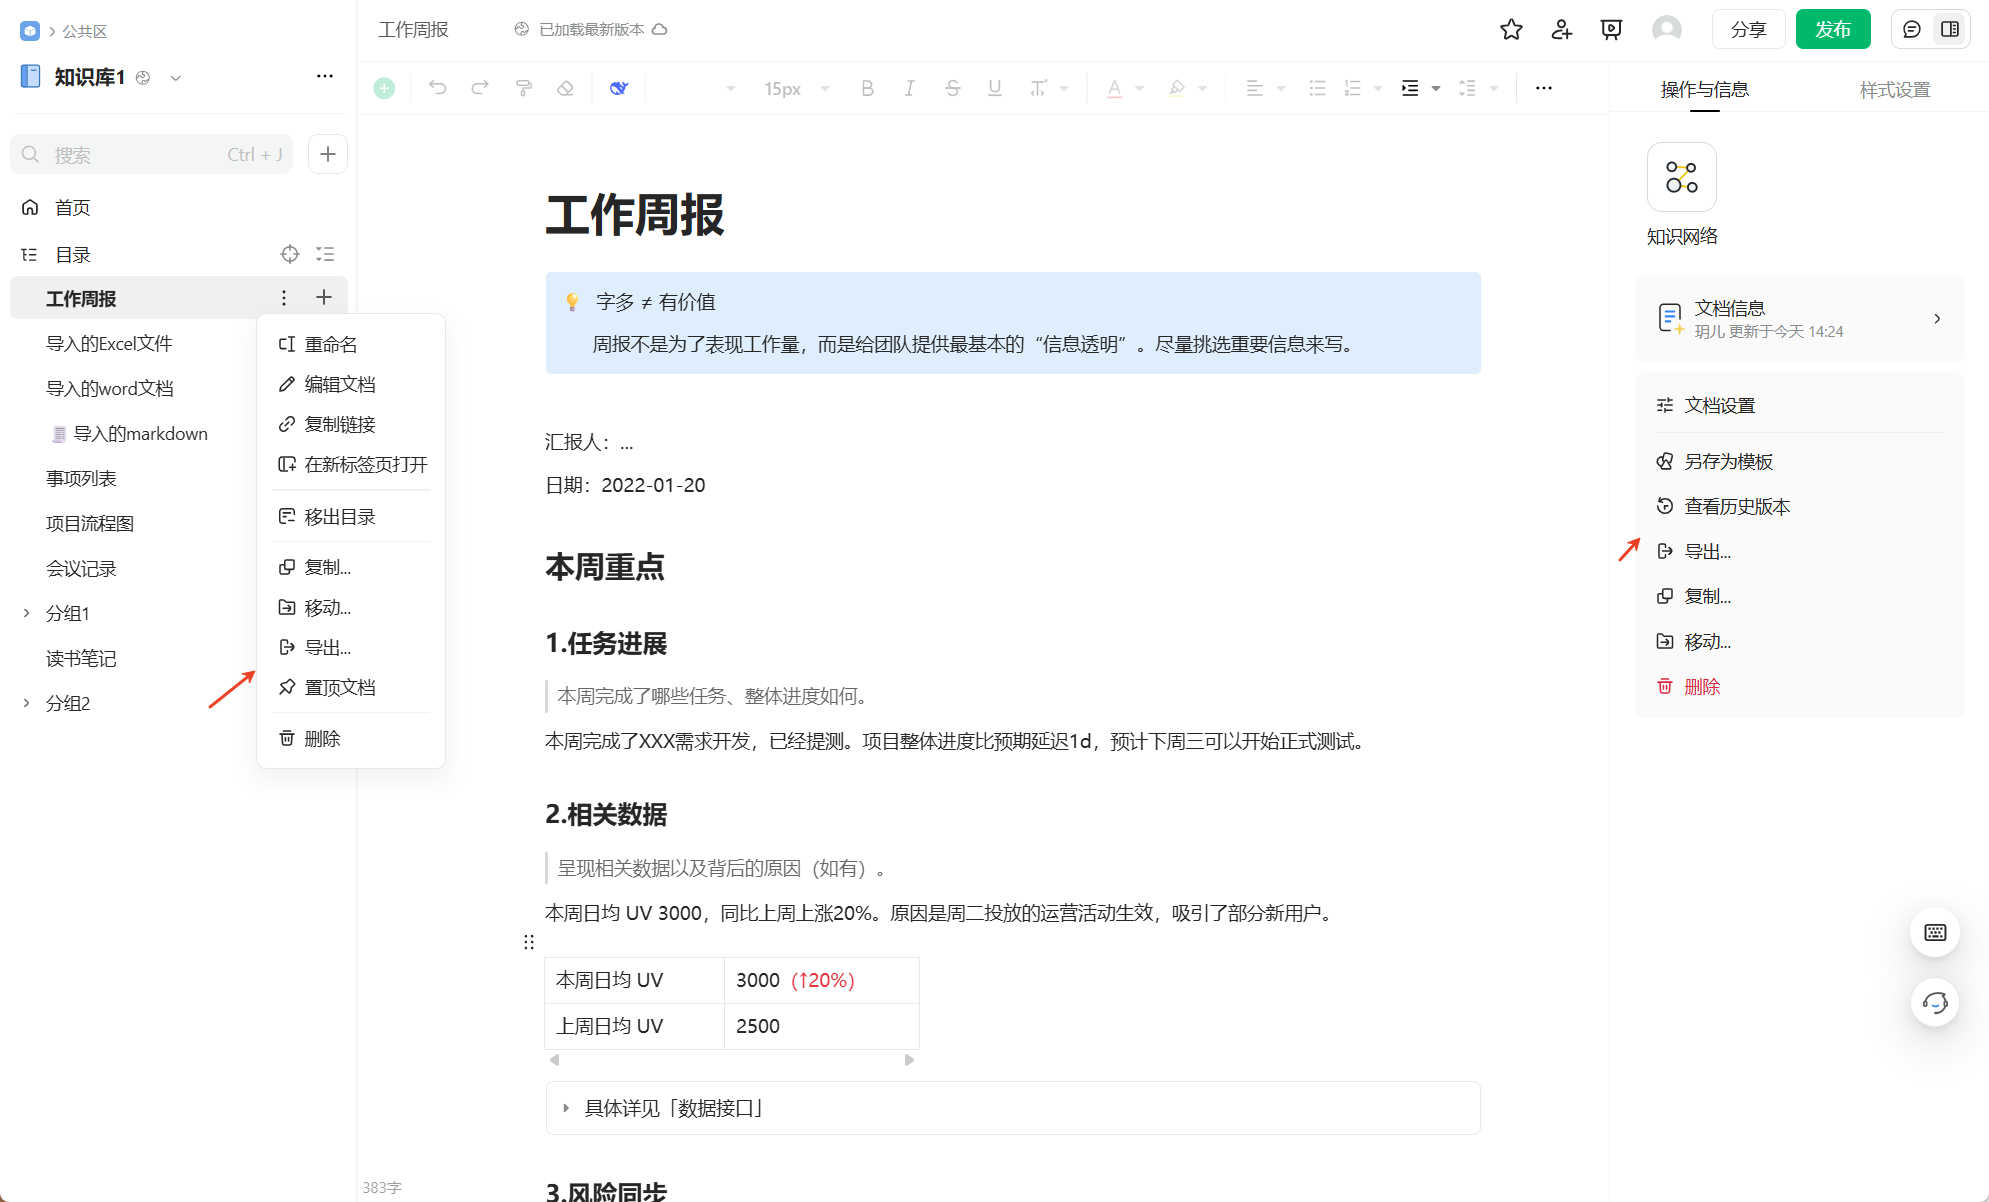
Task: Click the locate current document target icon
Action: click(x=289, y=254)
